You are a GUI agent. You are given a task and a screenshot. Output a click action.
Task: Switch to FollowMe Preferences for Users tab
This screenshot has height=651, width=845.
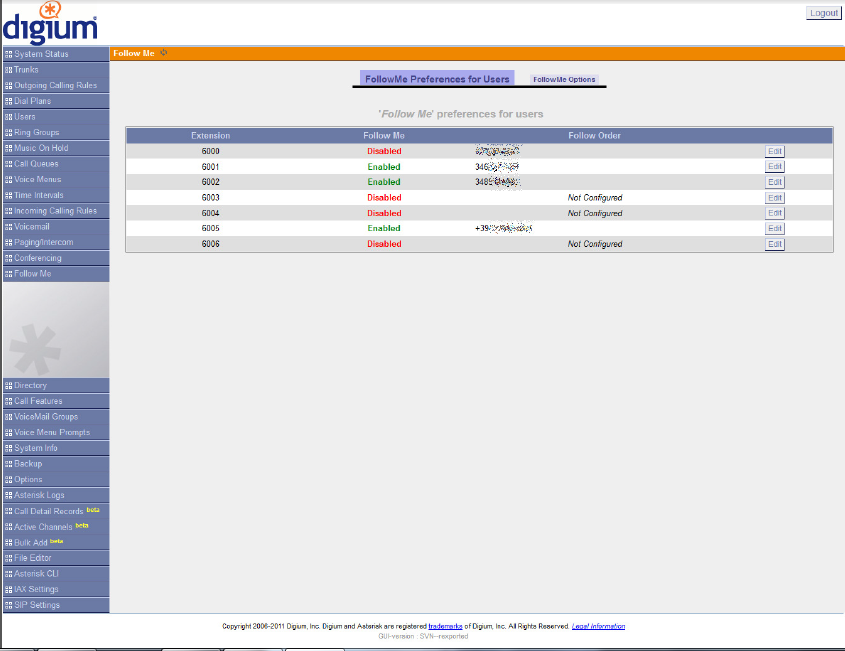[x=437, y=79]
